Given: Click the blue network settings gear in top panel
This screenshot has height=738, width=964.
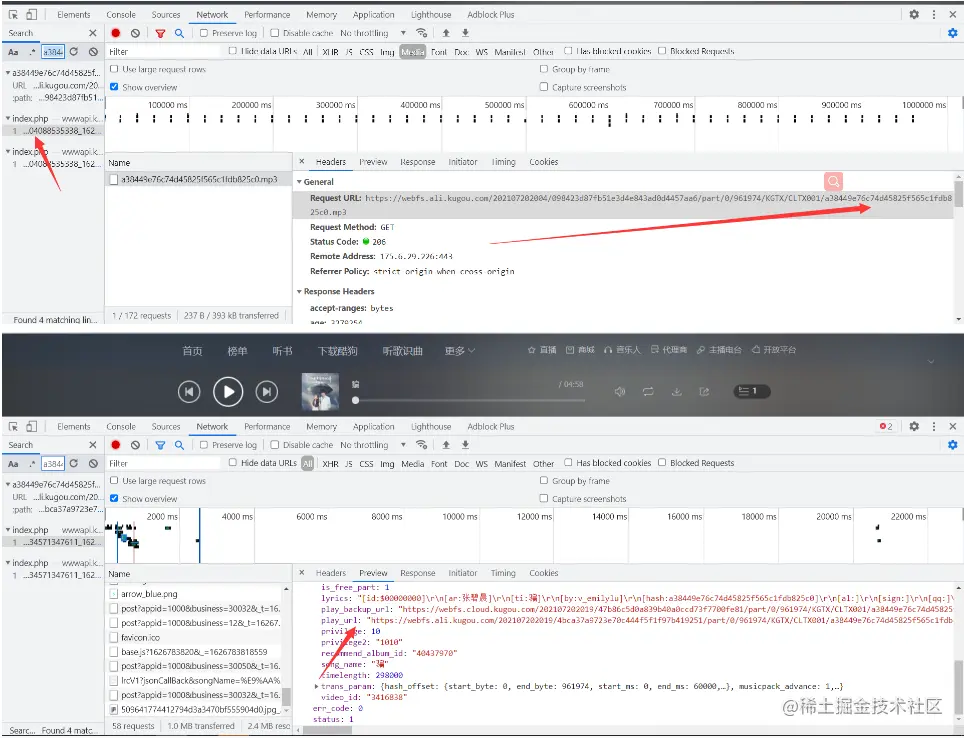Looking at the screenshot, I should click(x=952, y=33).
